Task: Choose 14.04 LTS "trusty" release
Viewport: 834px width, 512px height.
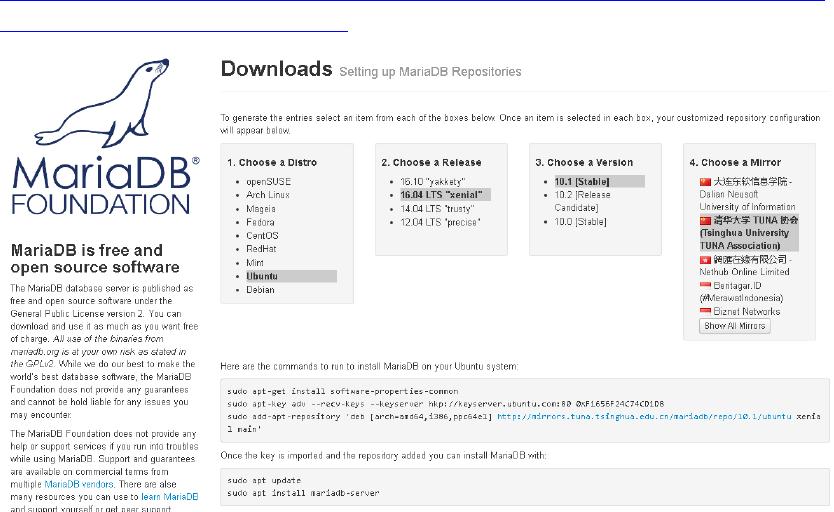Action: pyautogui.click(x=437, y=208)
